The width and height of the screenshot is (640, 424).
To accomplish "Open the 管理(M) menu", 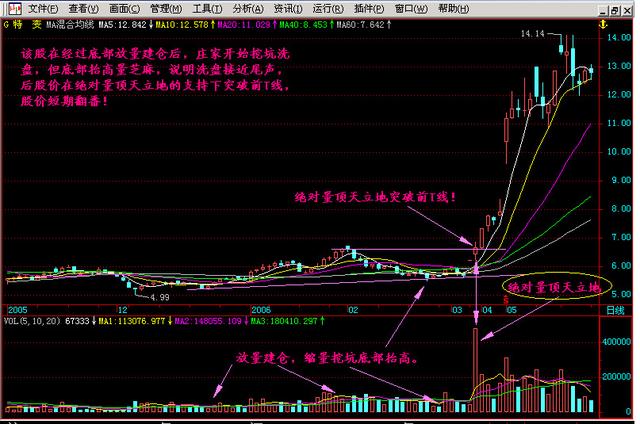I will (x=166, y=9).
